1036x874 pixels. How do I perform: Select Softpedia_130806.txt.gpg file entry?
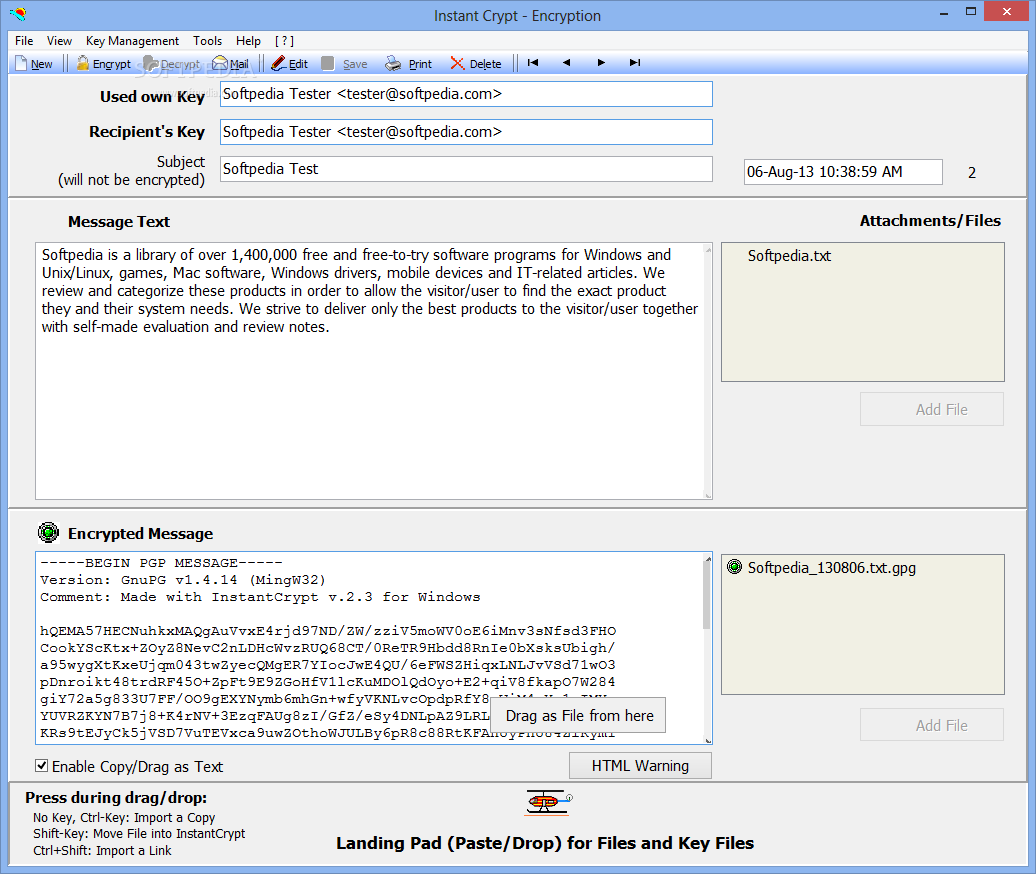831,567
